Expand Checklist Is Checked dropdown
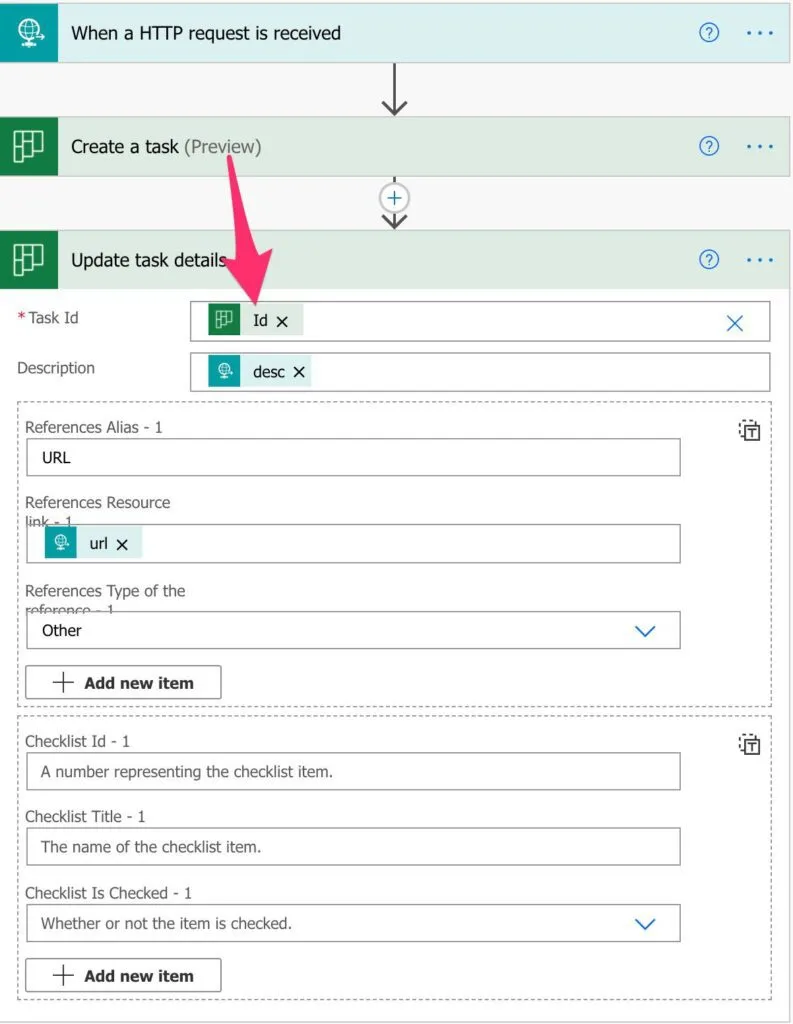The height and width of the screenshot is (1024, 793). tap(645, 923)
